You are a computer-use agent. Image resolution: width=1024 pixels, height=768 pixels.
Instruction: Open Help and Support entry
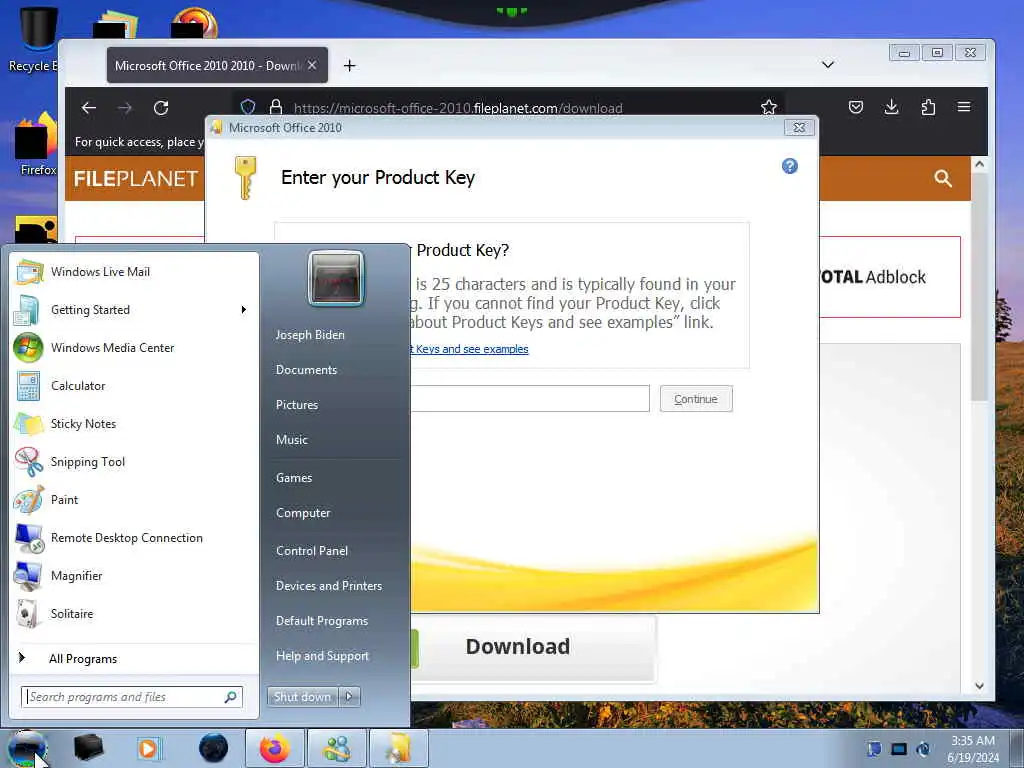point(323,656)
